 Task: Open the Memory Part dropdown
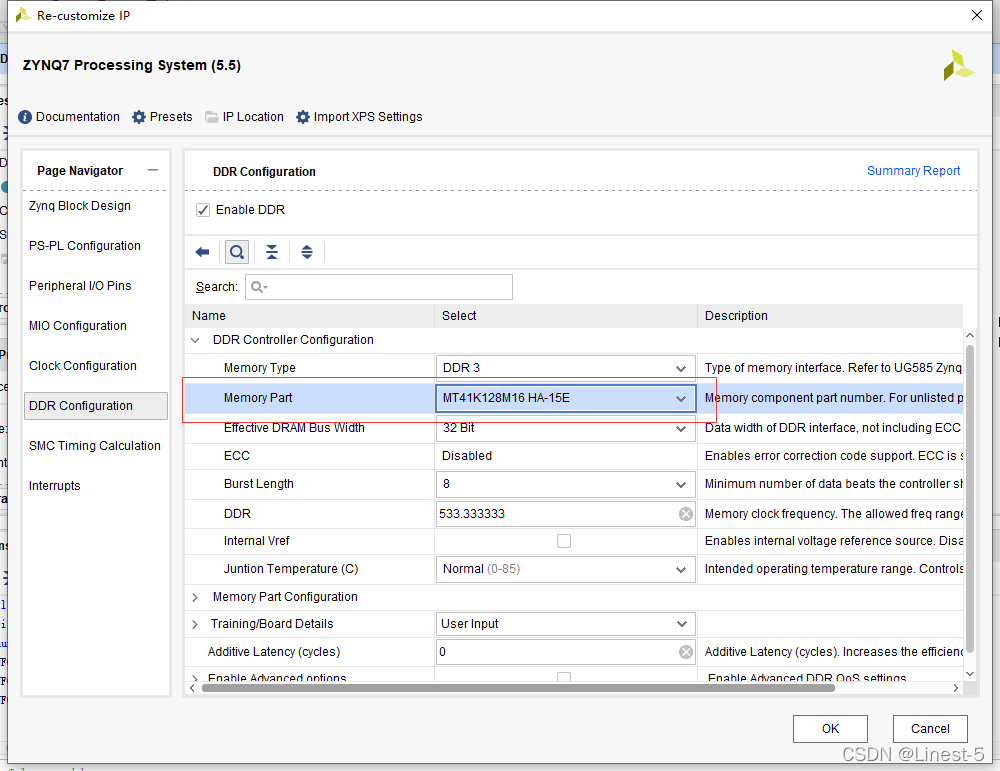click(x=681, y=398)
